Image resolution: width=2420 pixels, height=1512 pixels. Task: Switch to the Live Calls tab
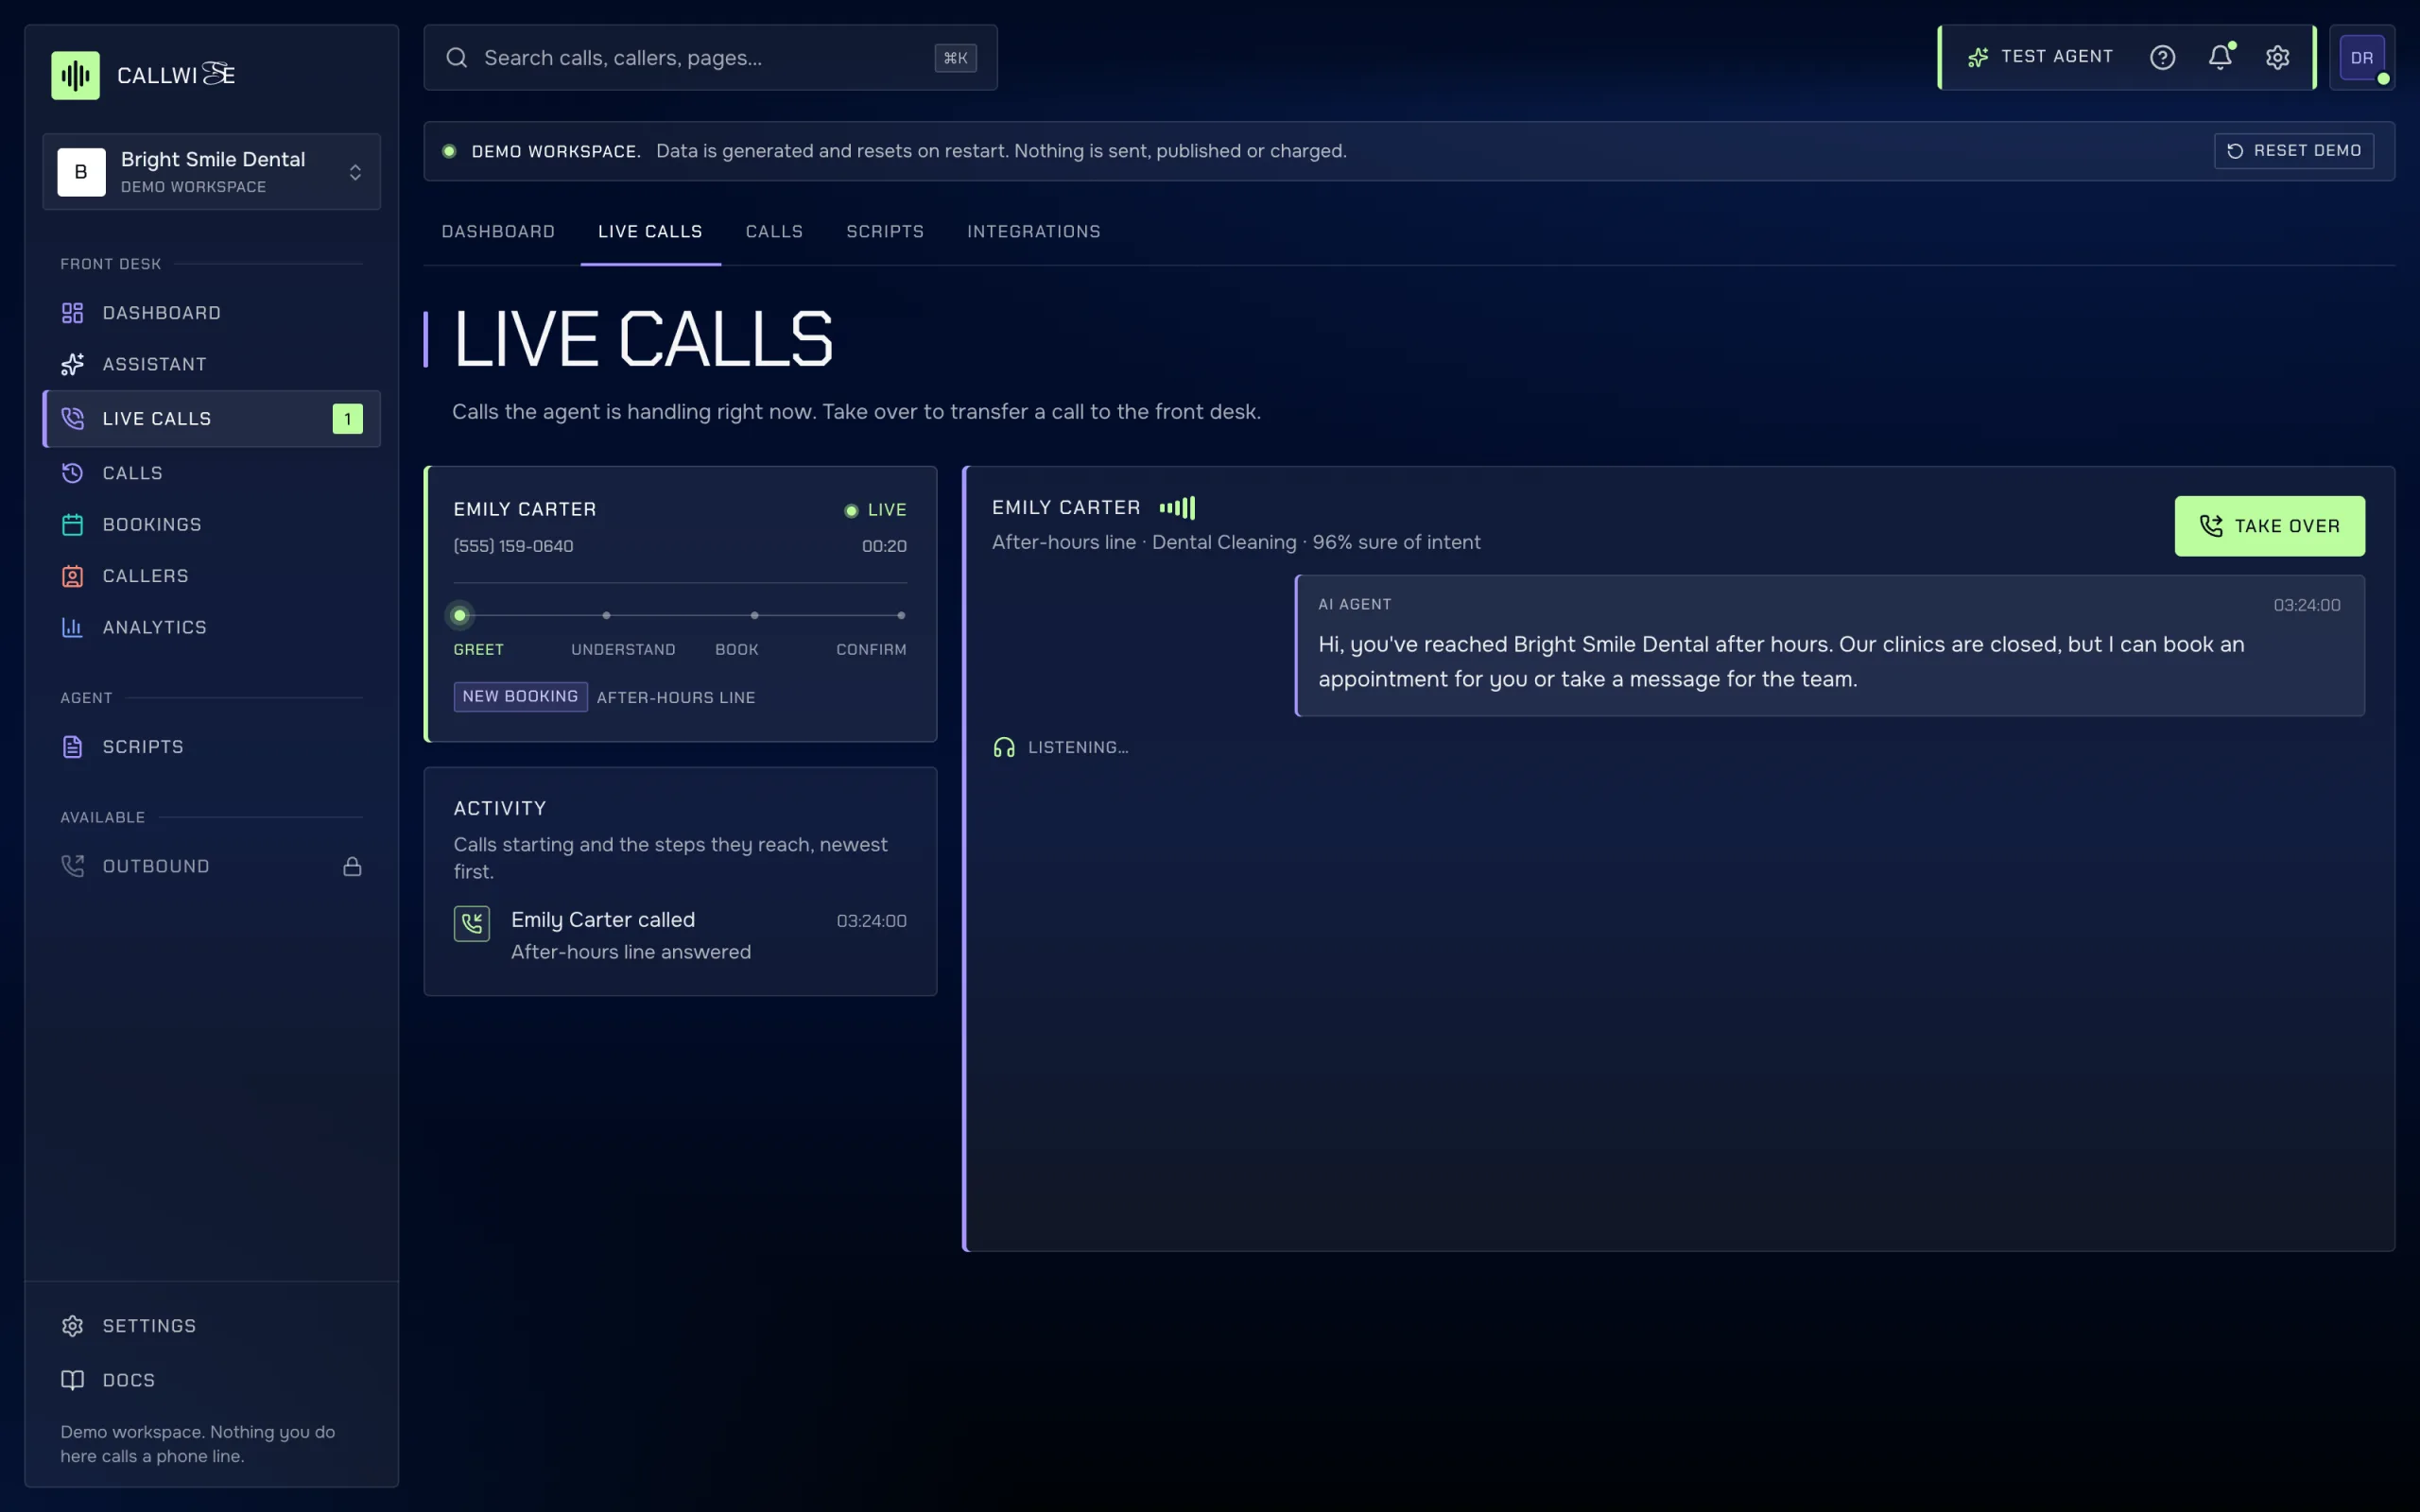click(650, 232)
